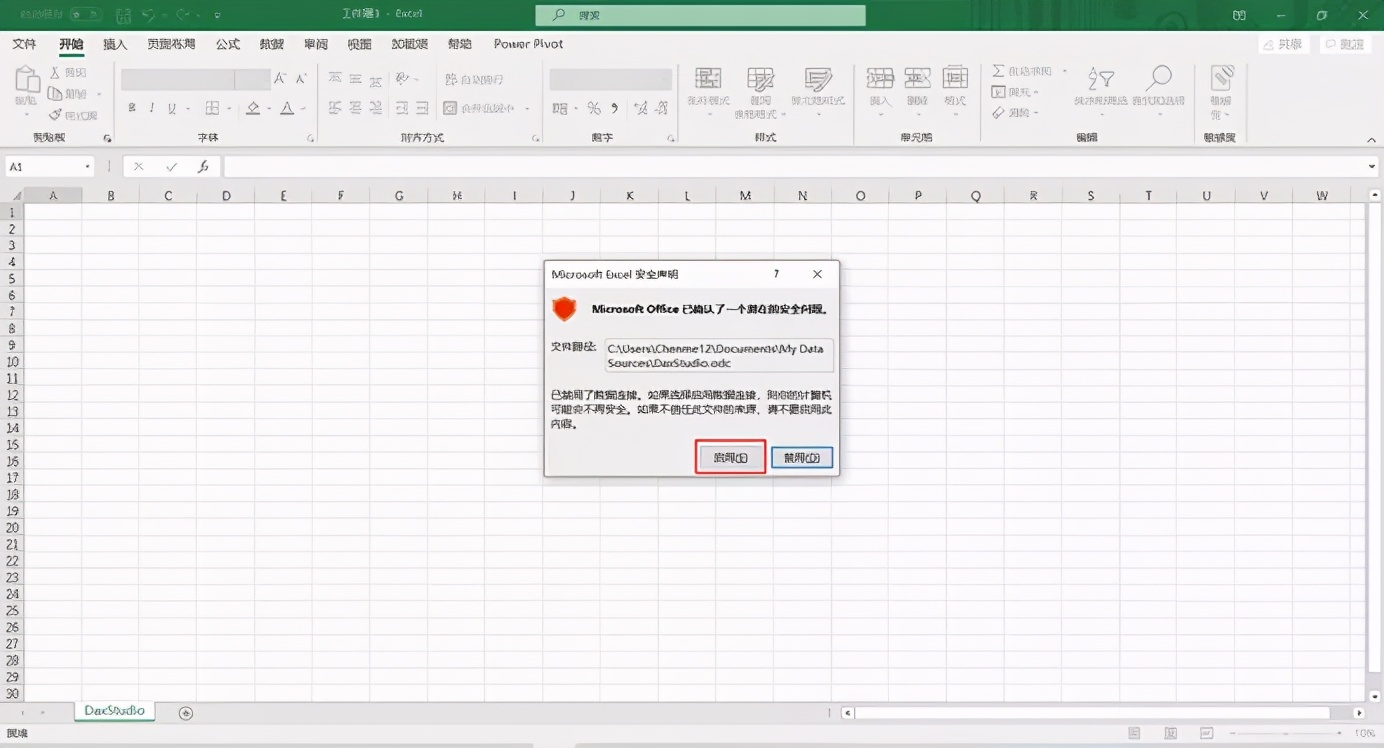Image resolution: width=1384 pixels, height=748 pixels.
Task: Click the Insert Function fx icon
Action: click(203, 167)
